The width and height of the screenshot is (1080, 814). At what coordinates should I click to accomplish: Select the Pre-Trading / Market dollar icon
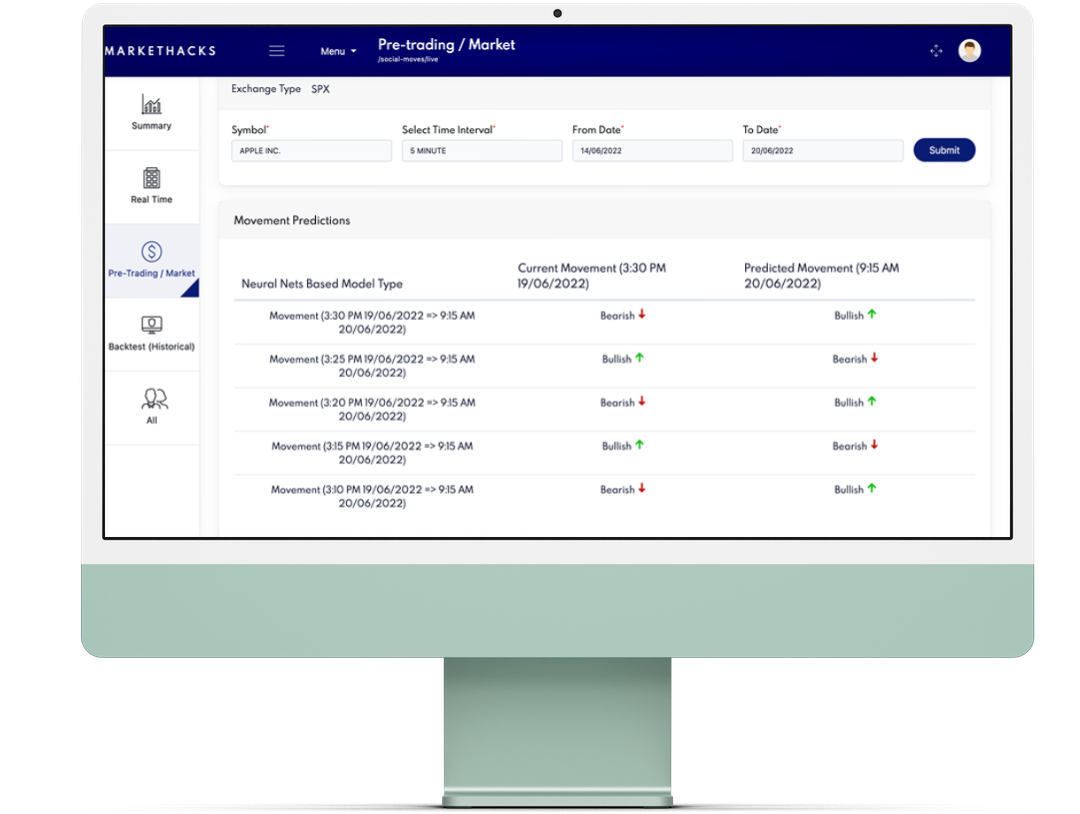tap(152, 252)
